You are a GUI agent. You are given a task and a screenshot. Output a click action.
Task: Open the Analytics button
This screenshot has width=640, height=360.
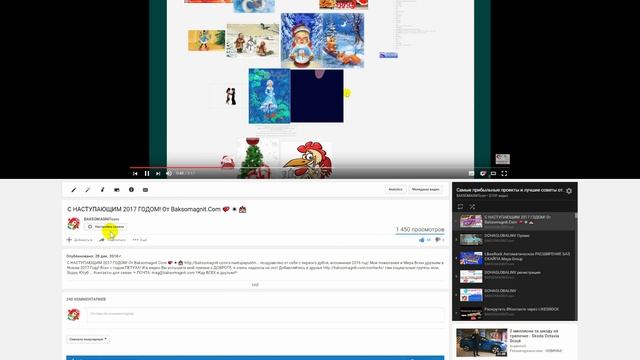coord(395,189)
